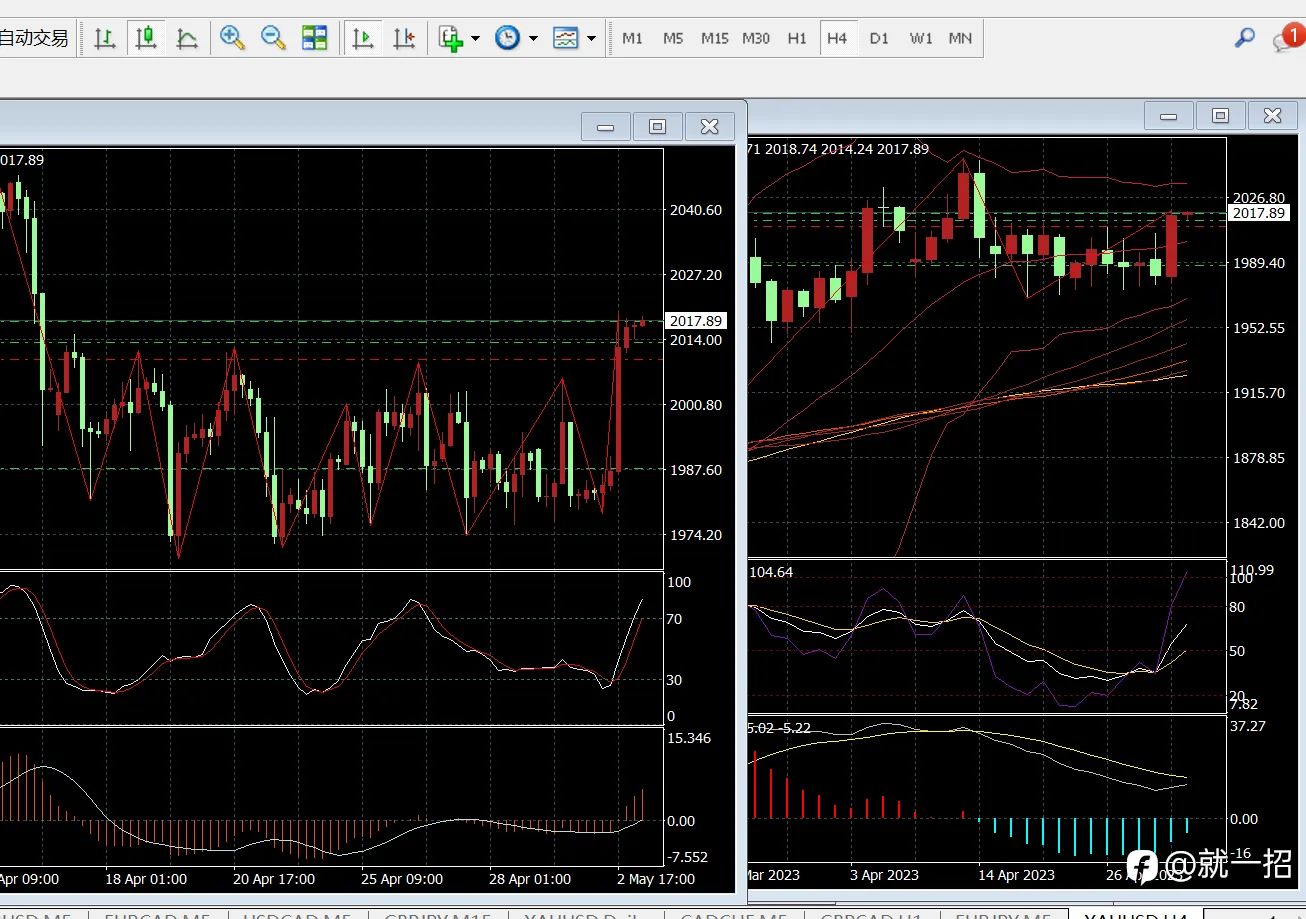Switch chart to candlestick mode
The height and width of the screenshot is (919, 1306).
point(146,38)
